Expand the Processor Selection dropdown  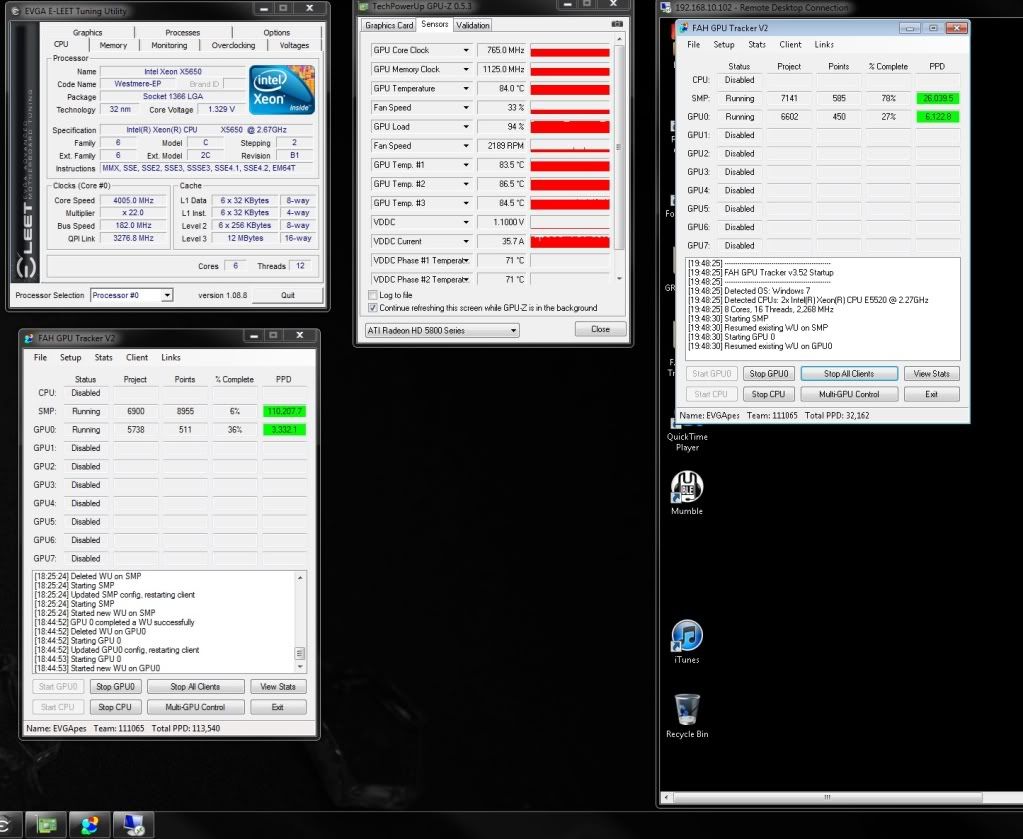click(131, 295)
